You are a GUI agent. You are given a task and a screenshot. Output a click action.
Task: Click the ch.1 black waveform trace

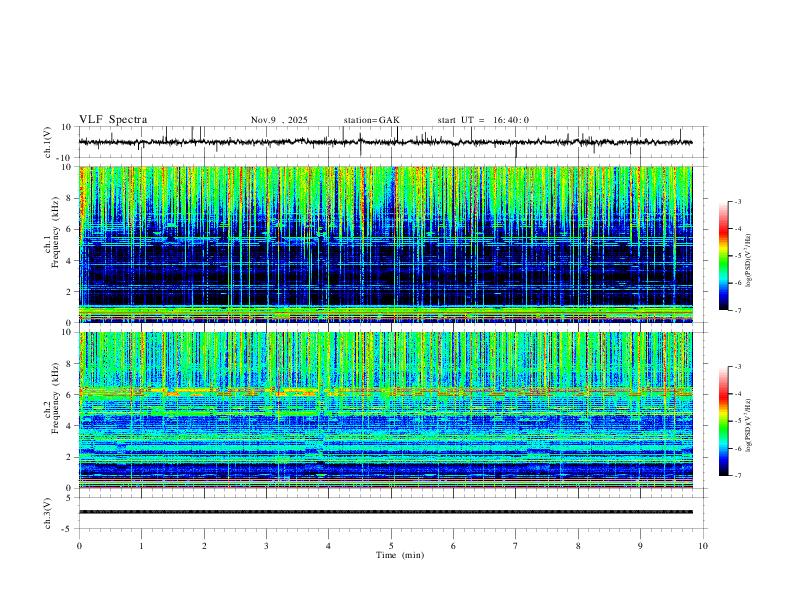coord(385,142)
